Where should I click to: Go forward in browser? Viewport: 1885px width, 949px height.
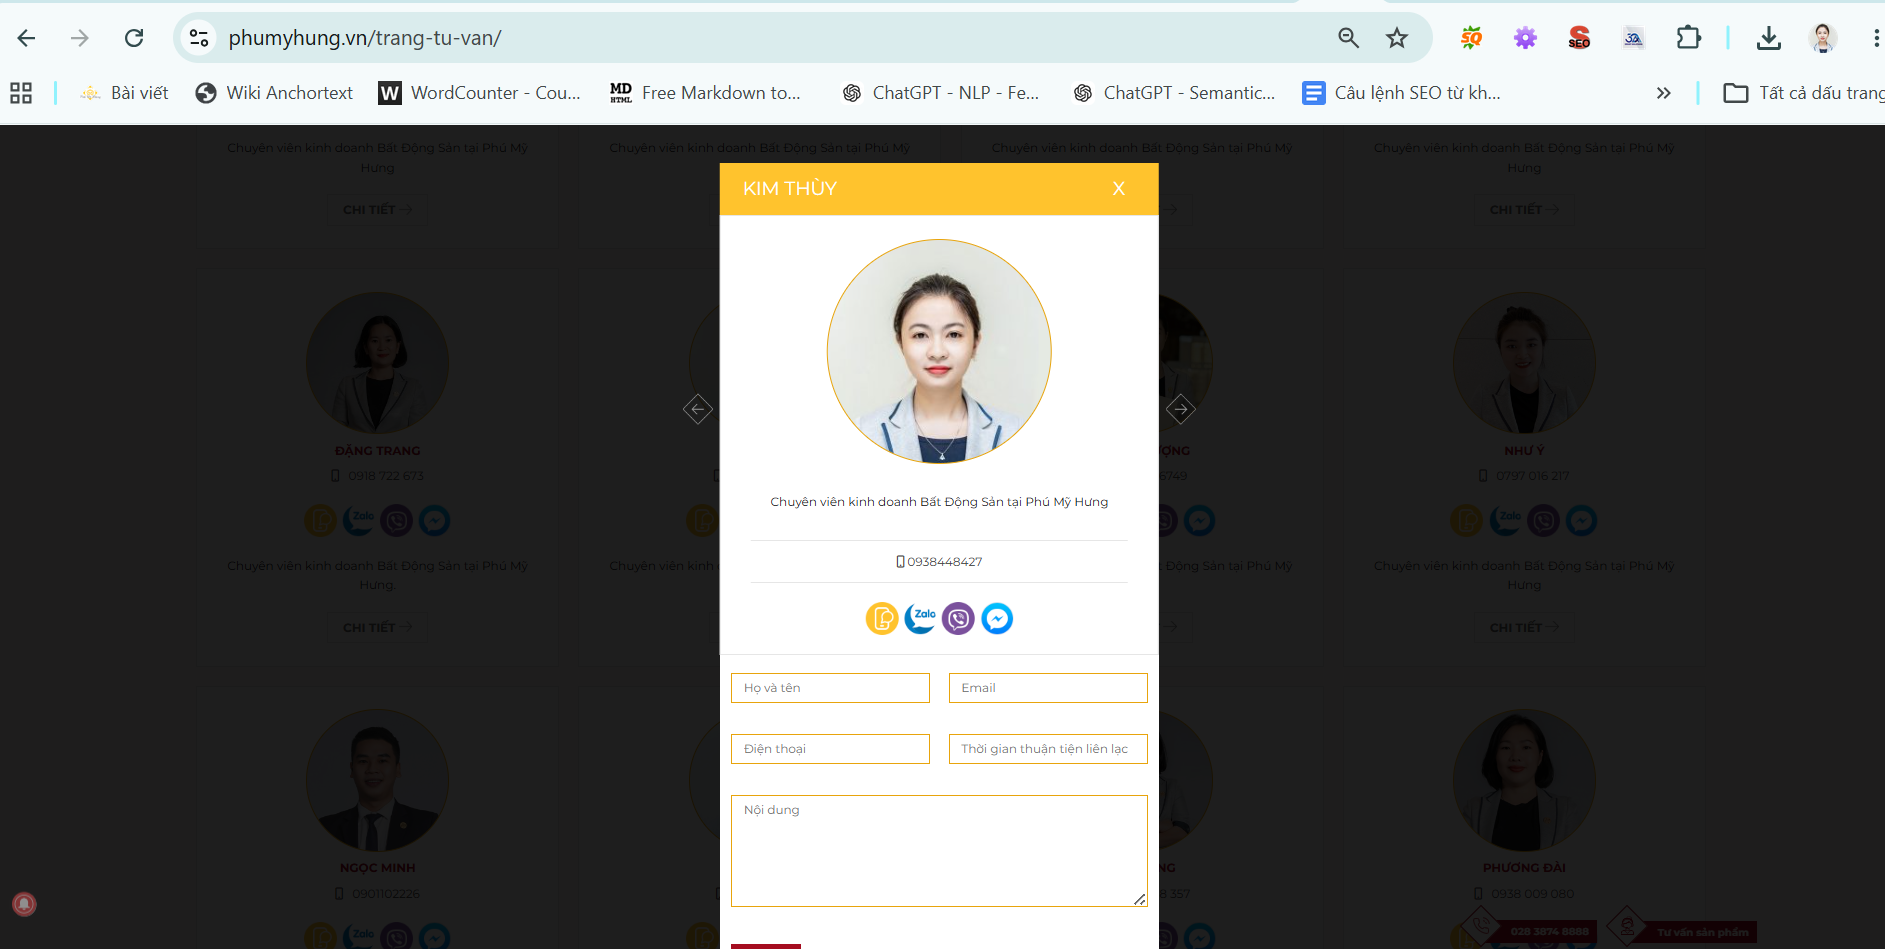(x=80, y=38)
